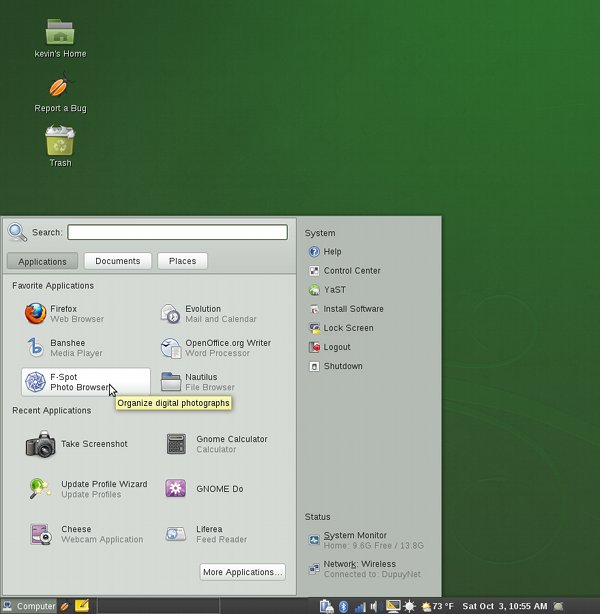Screen dimensions: 600x614
Task: Click the display monitor tray icon
Action: [393, 606]
